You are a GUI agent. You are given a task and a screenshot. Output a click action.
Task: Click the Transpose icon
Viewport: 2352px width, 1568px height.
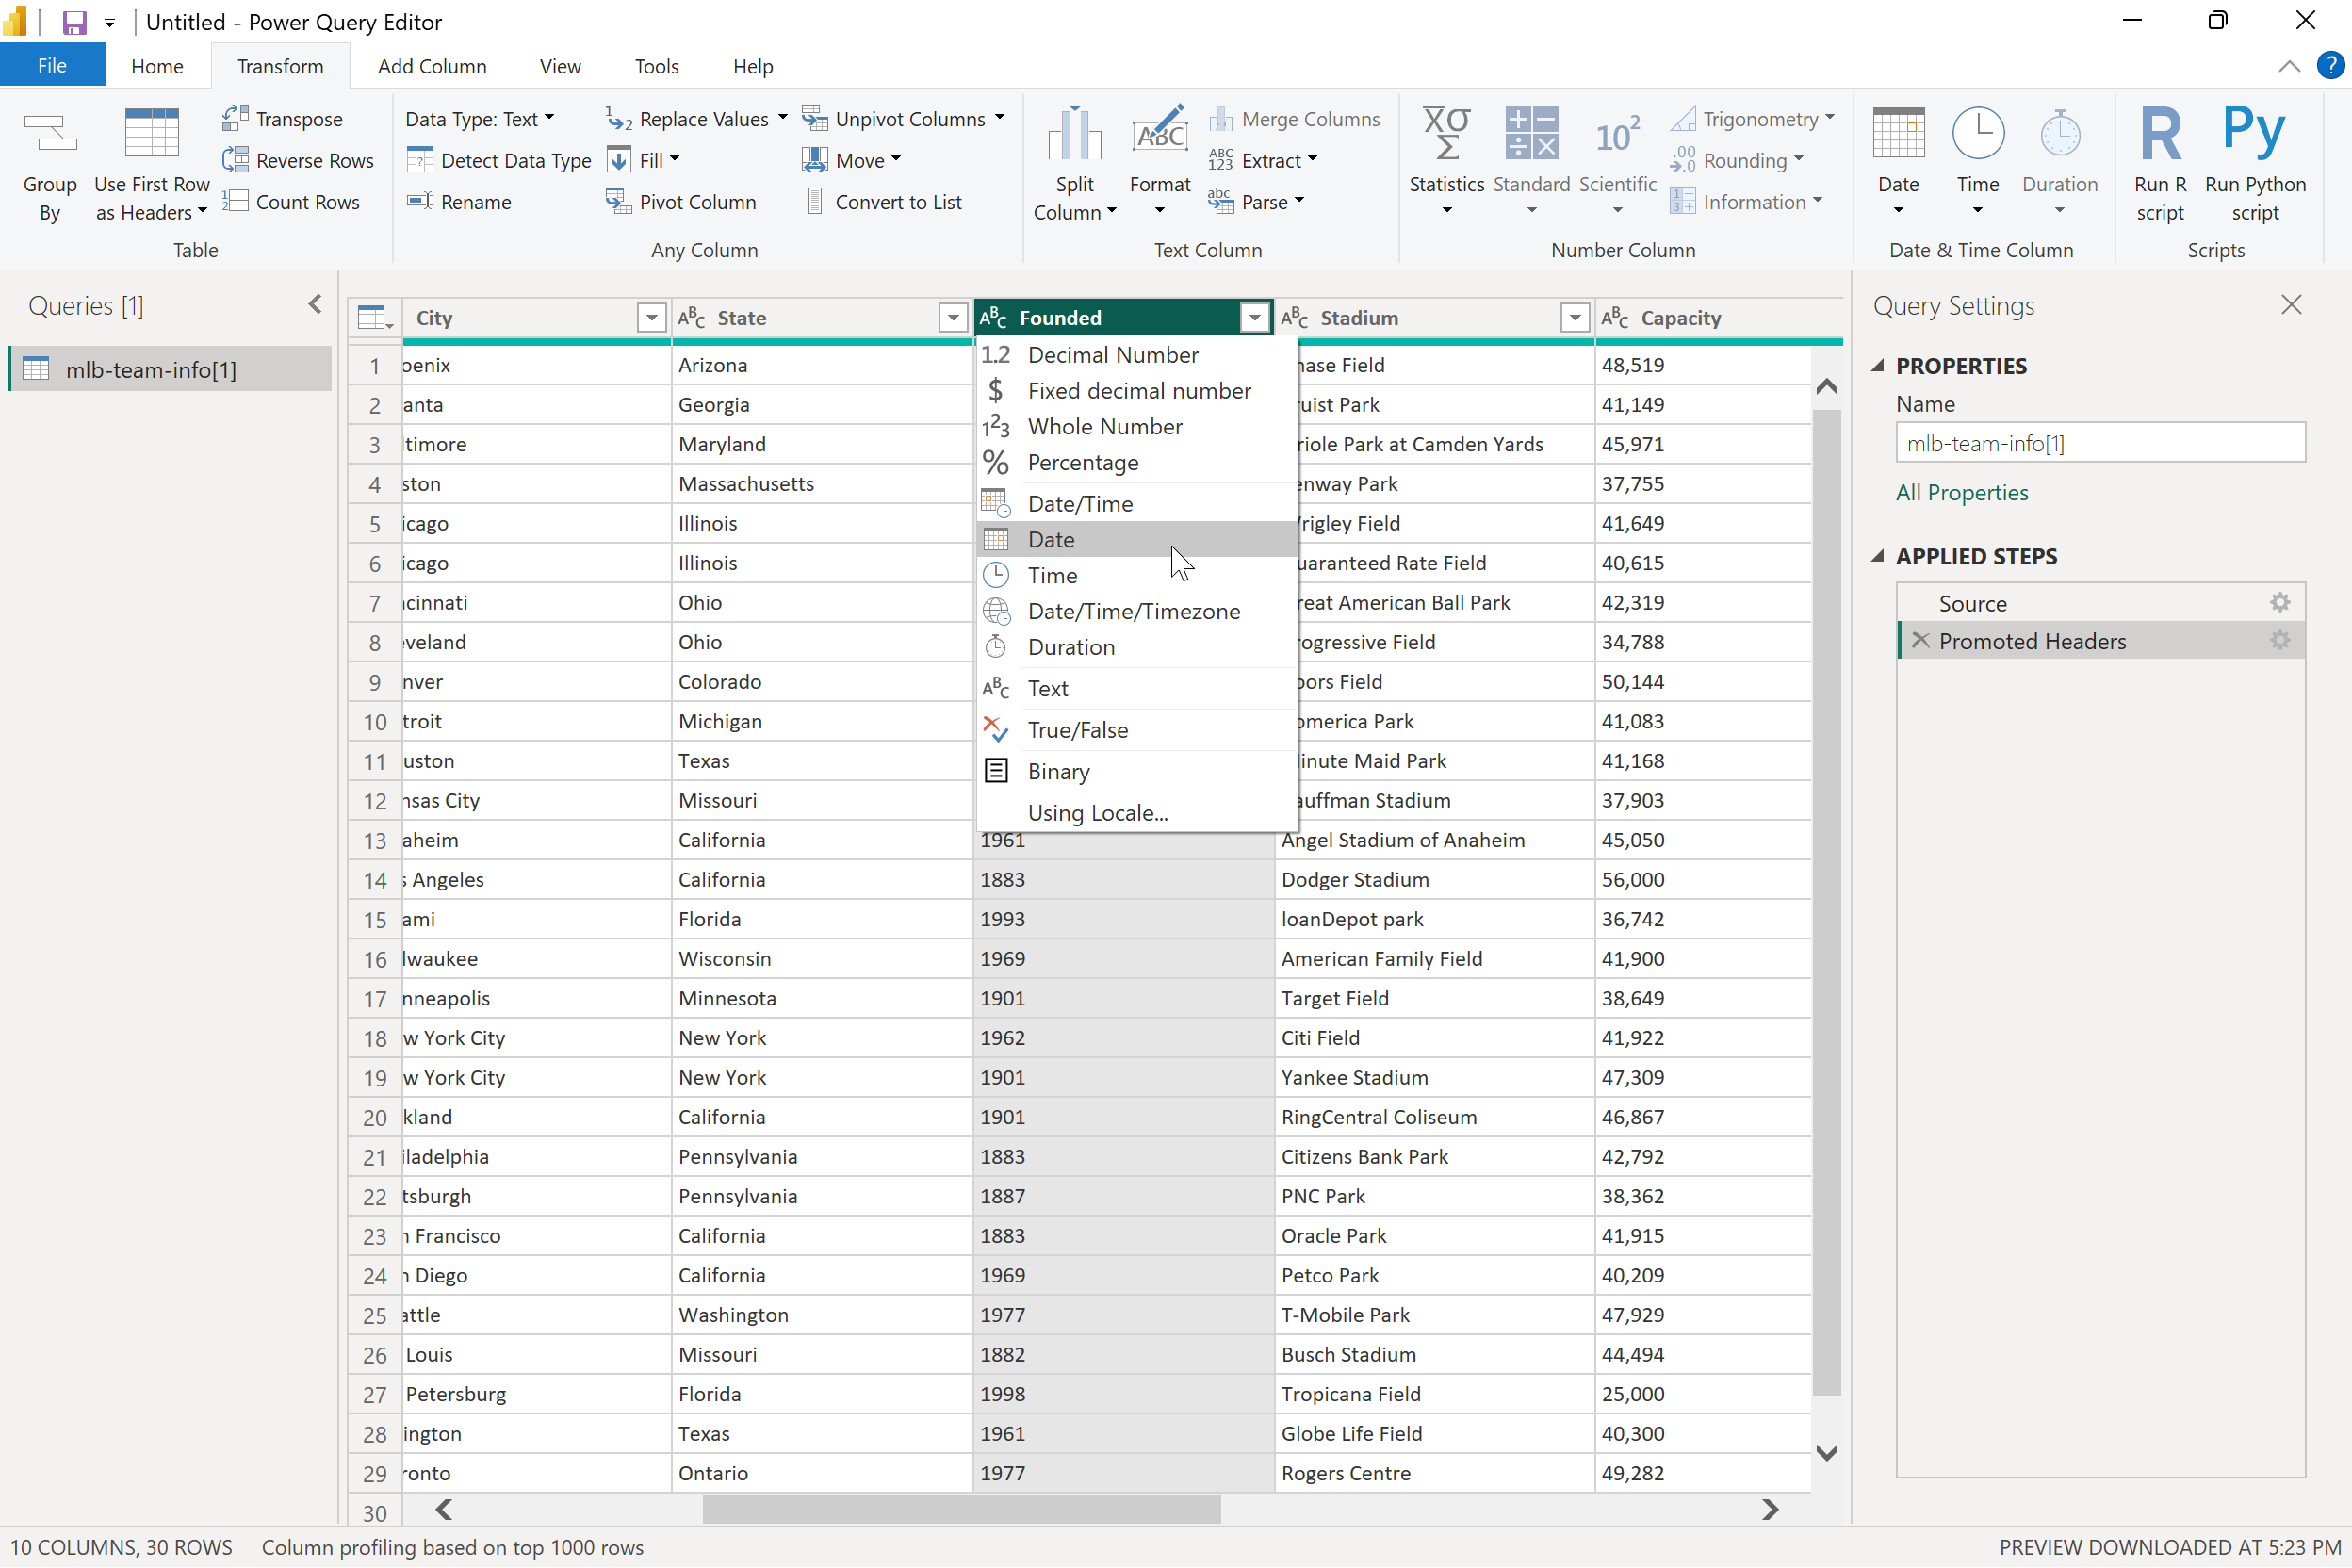coord(235,118)
